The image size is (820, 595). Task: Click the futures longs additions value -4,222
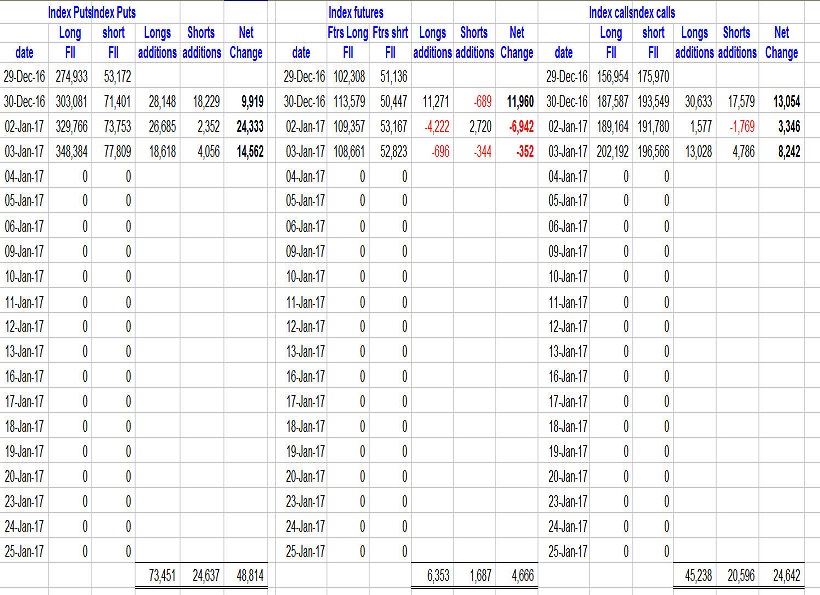[433, 126]
